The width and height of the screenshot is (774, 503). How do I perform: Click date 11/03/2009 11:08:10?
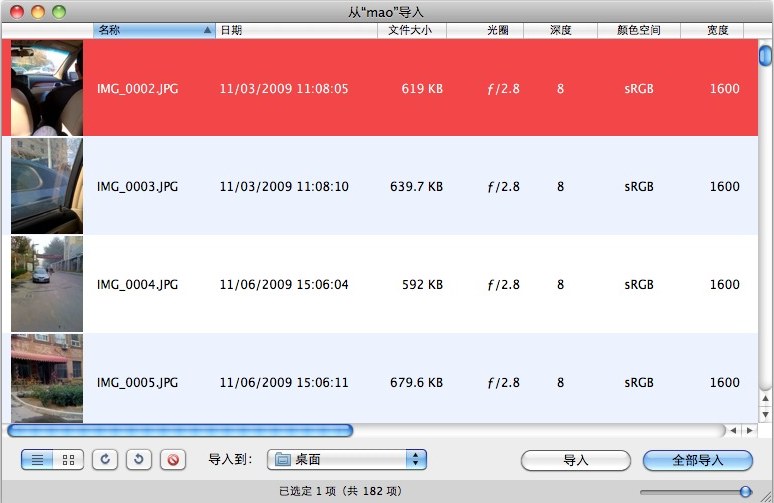pyautogui.click(x=284, y=187)
